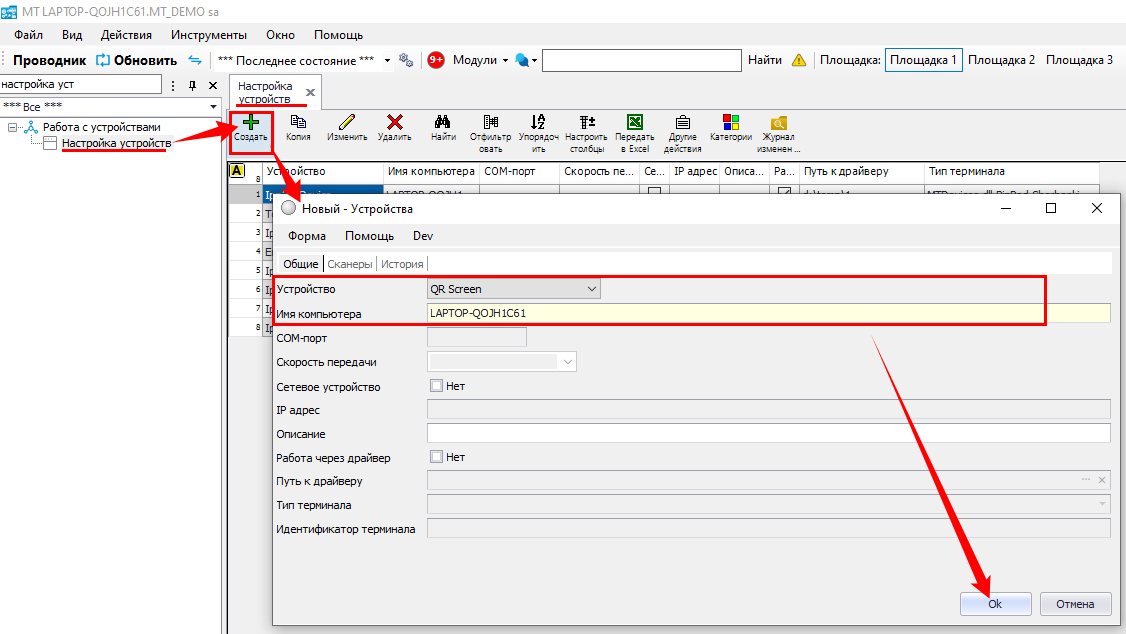Click the red X Удалить icon
This screenshot has height=634, width=1126.
tap(394, 123)
